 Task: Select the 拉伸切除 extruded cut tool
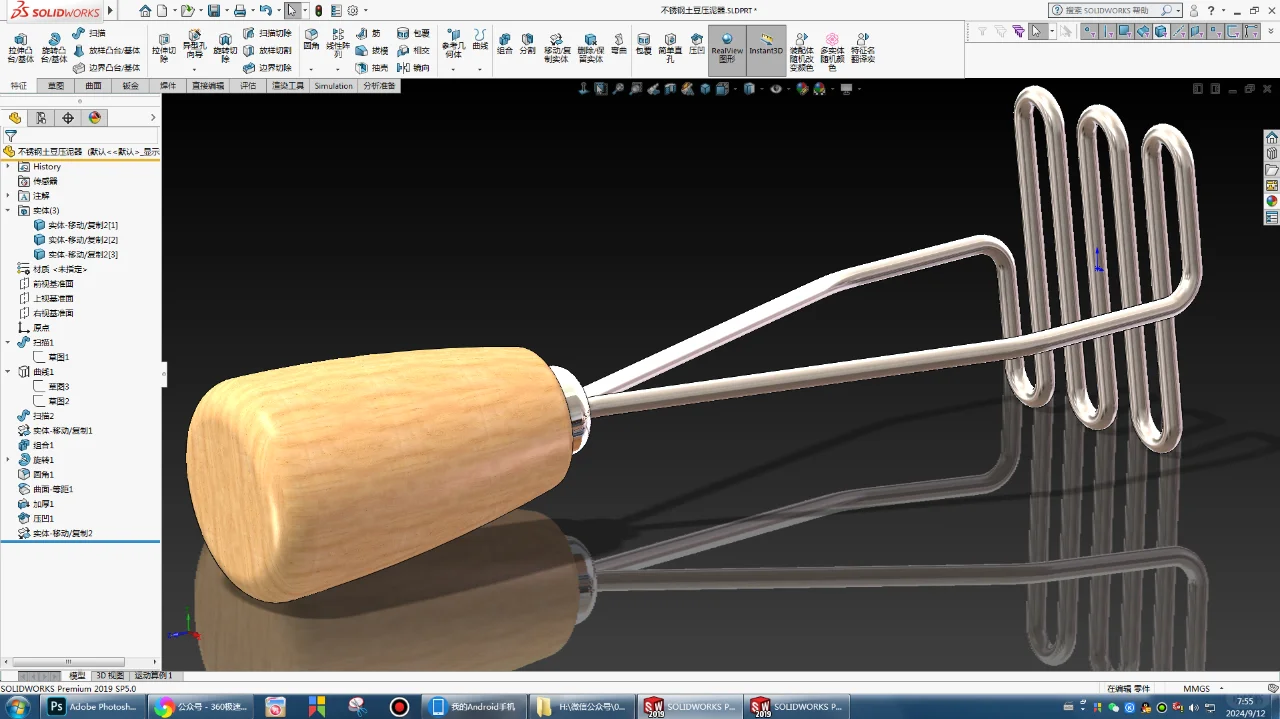click(164, 46)
